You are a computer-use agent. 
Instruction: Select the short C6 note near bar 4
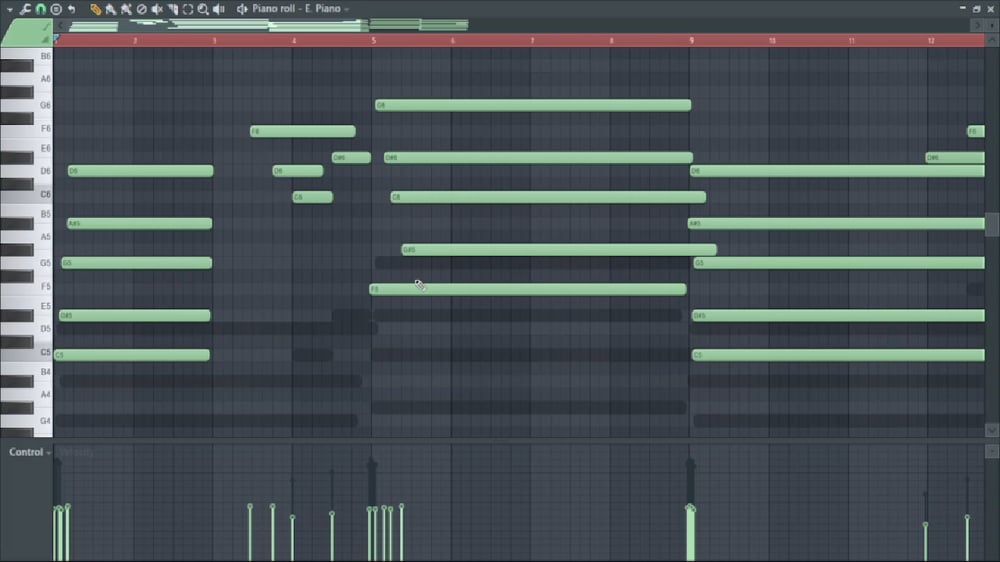pyautogui.click(x=312, y=196)
